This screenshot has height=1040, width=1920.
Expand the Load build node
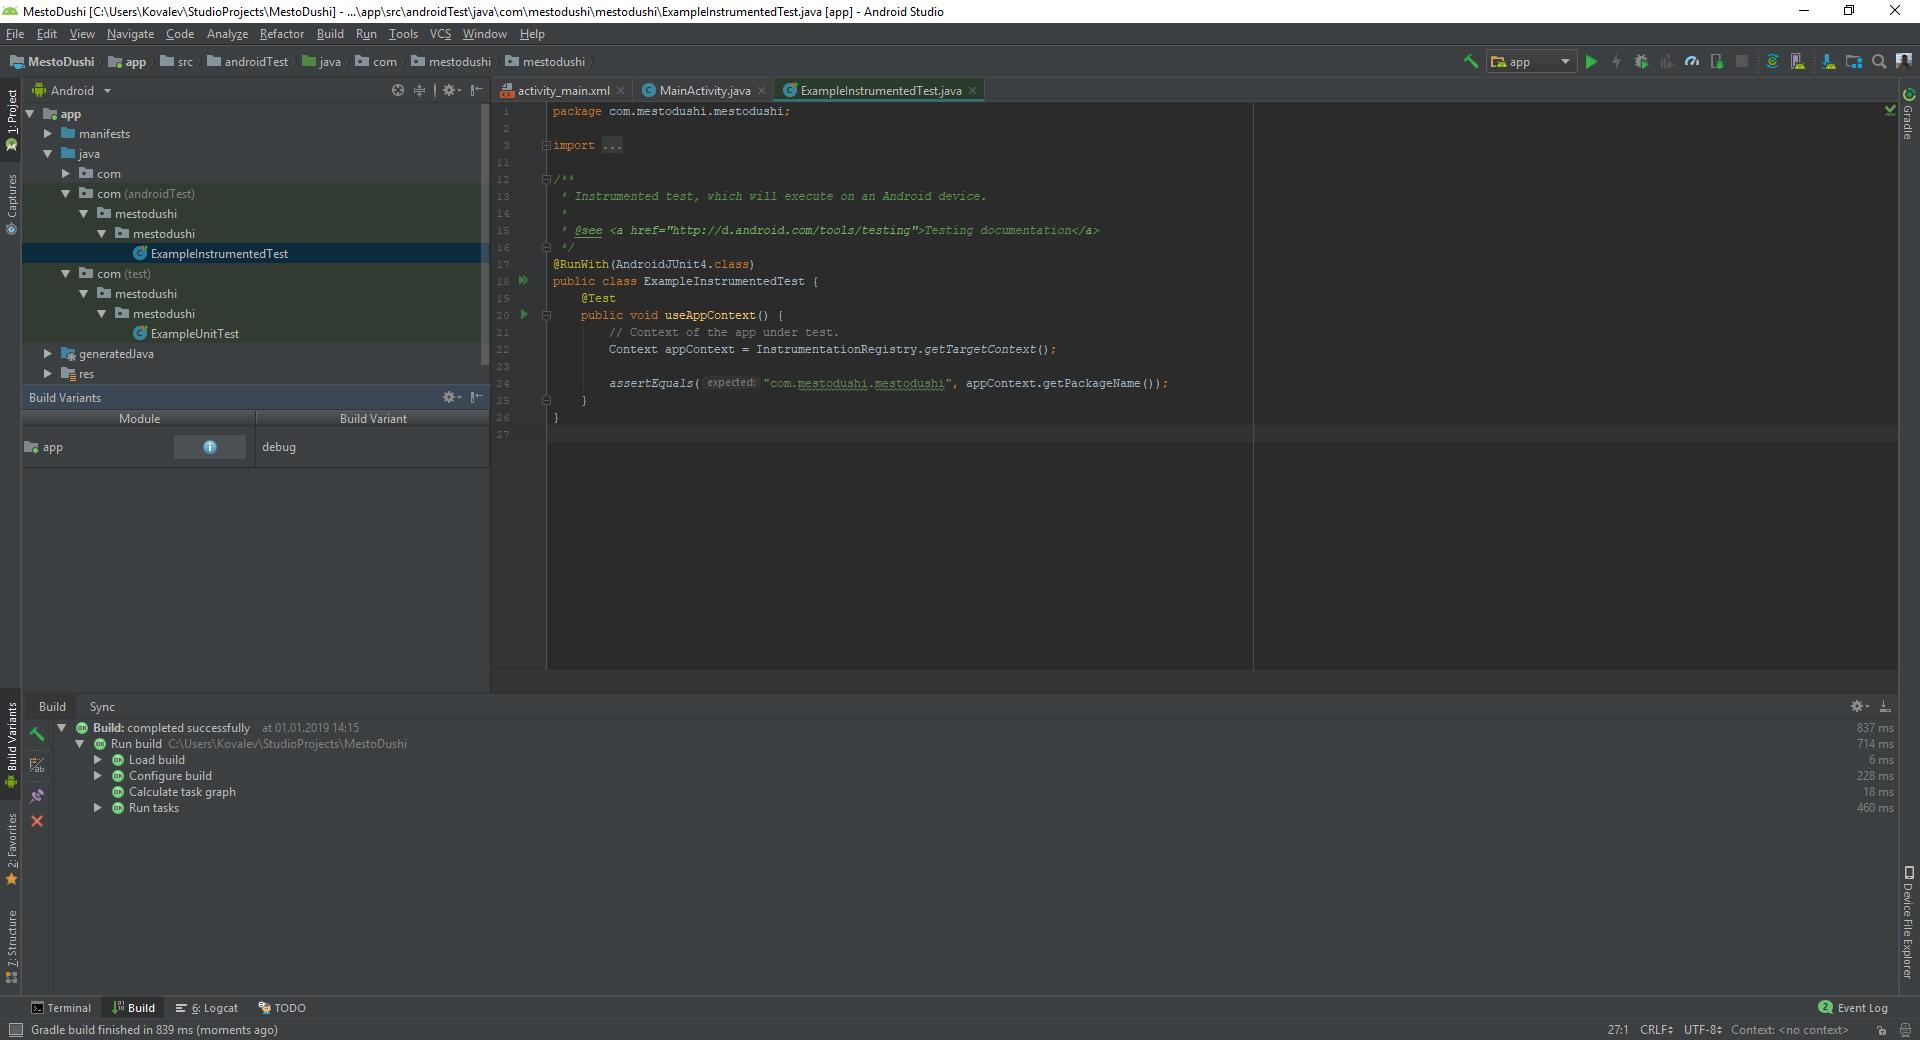(98, 760)
